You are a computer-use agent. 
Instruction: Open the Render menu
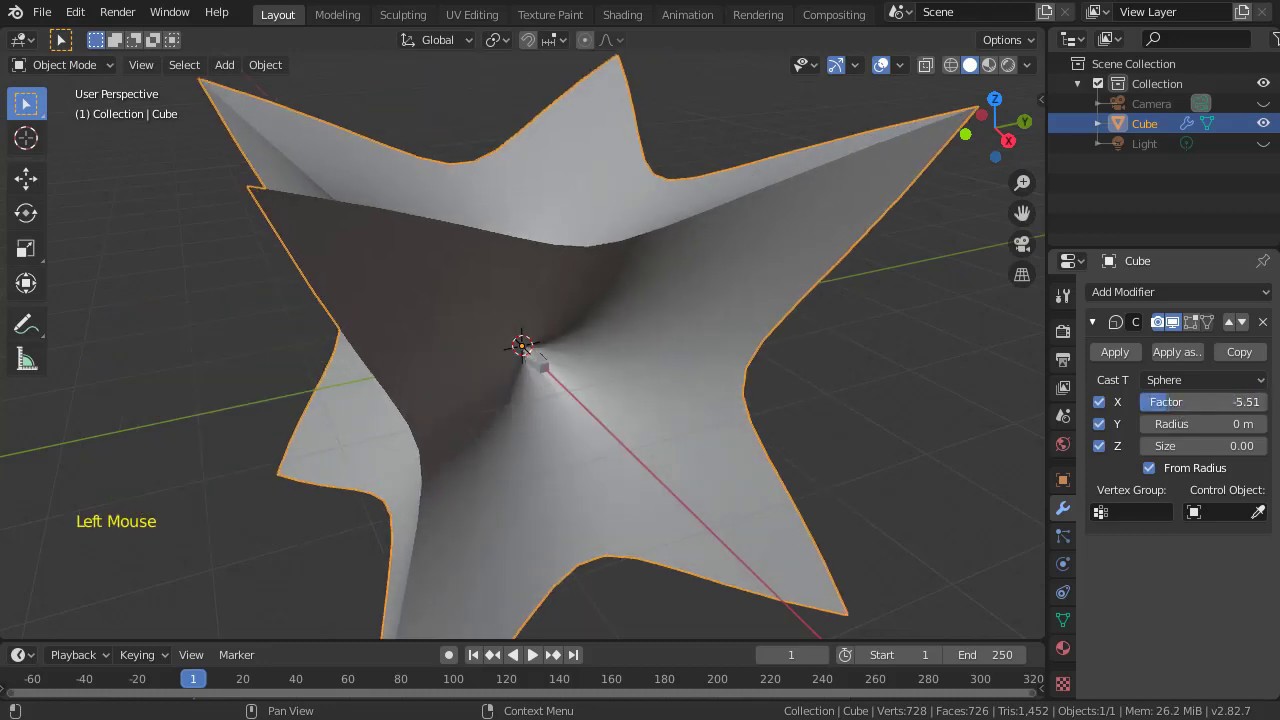[117, 12]
